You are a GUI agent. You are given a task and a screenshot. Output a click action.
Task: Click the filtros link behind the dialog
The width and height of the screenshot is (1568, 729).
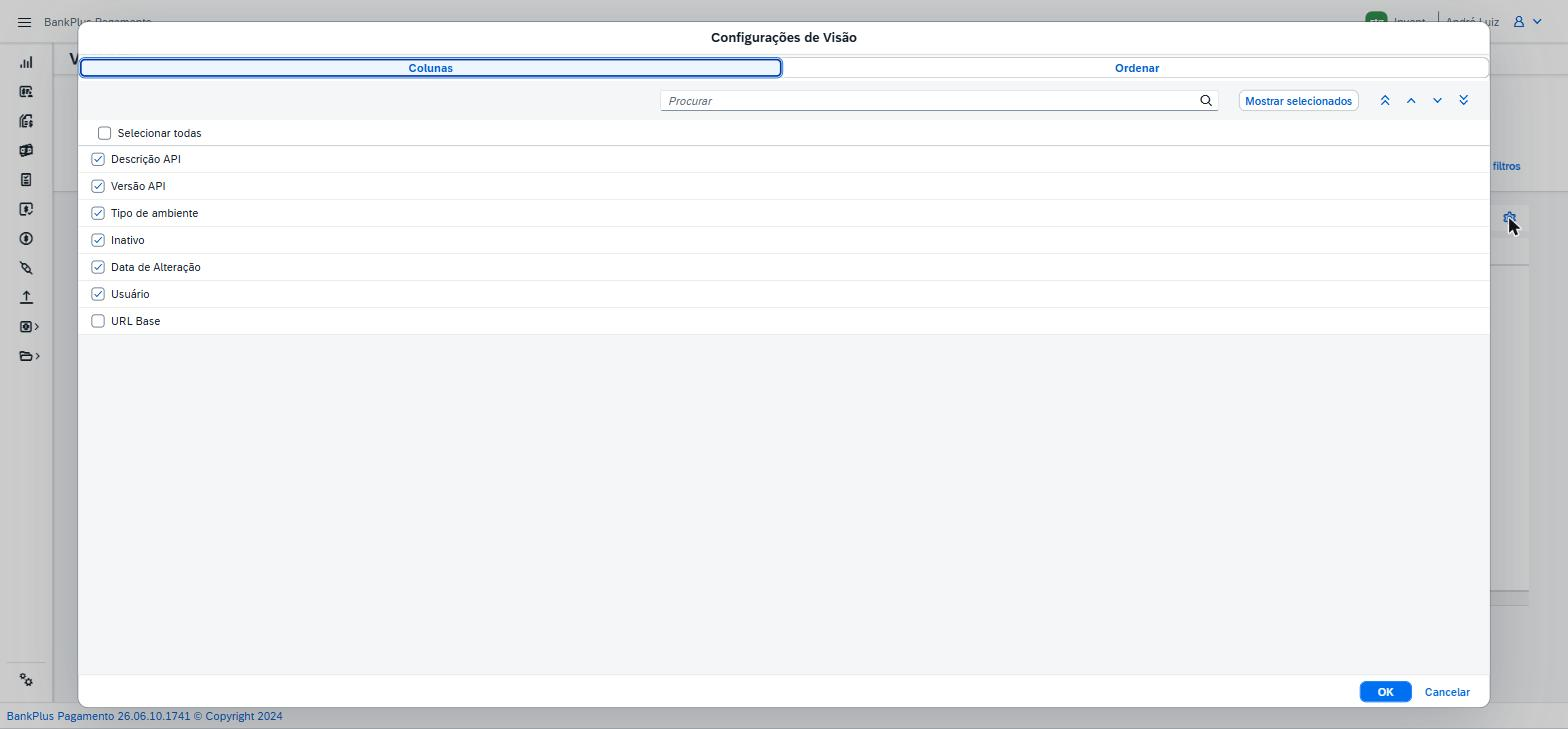tap(1506, 166)
